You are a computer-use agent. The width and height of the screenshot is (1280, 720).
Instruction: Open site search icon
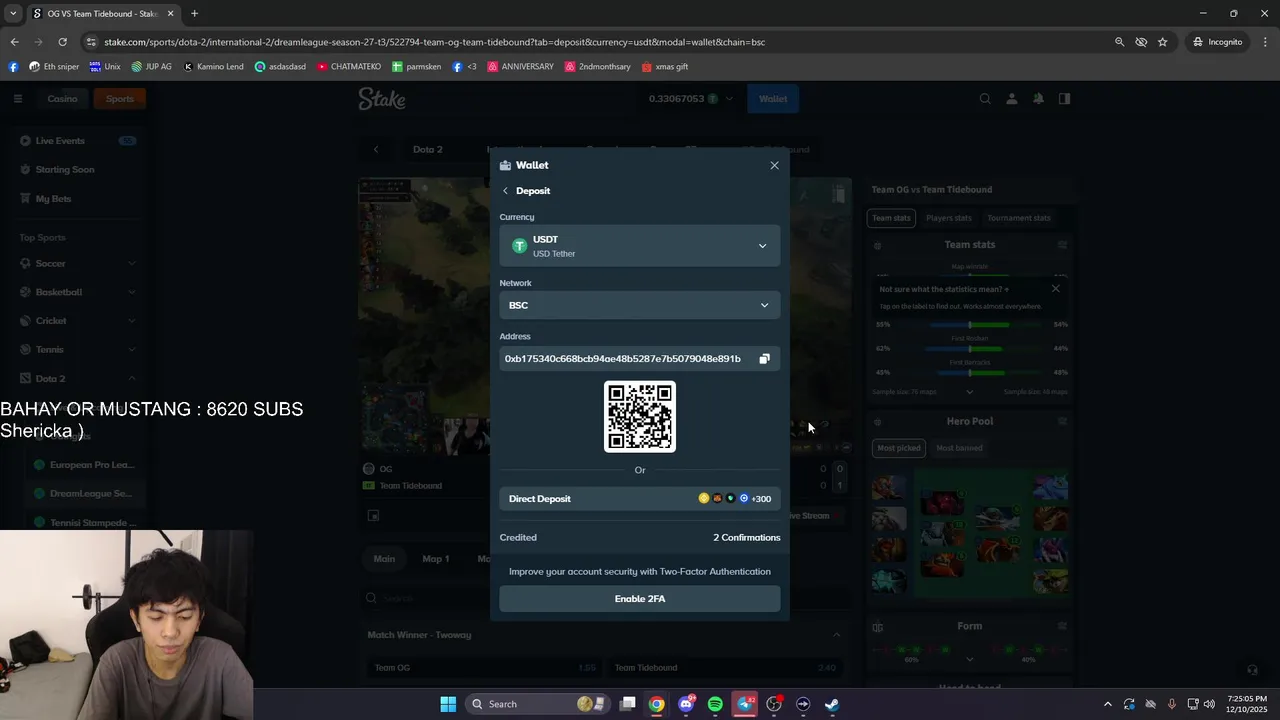click(985, 99)
